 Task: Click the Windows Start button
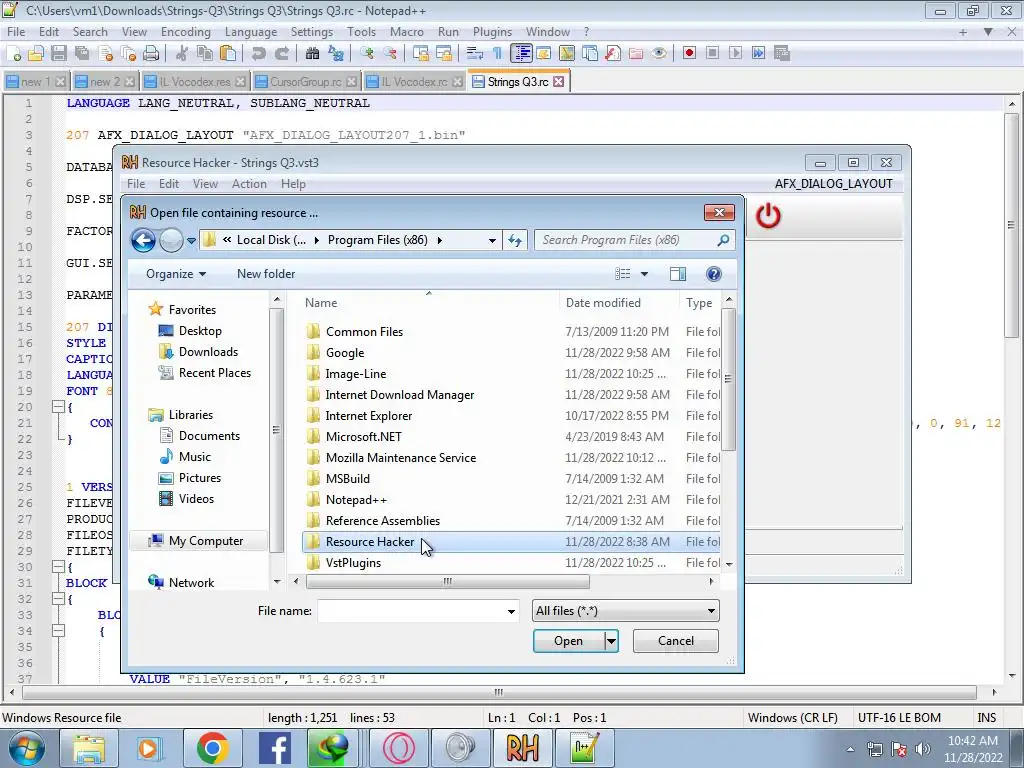tap(26, 748)
